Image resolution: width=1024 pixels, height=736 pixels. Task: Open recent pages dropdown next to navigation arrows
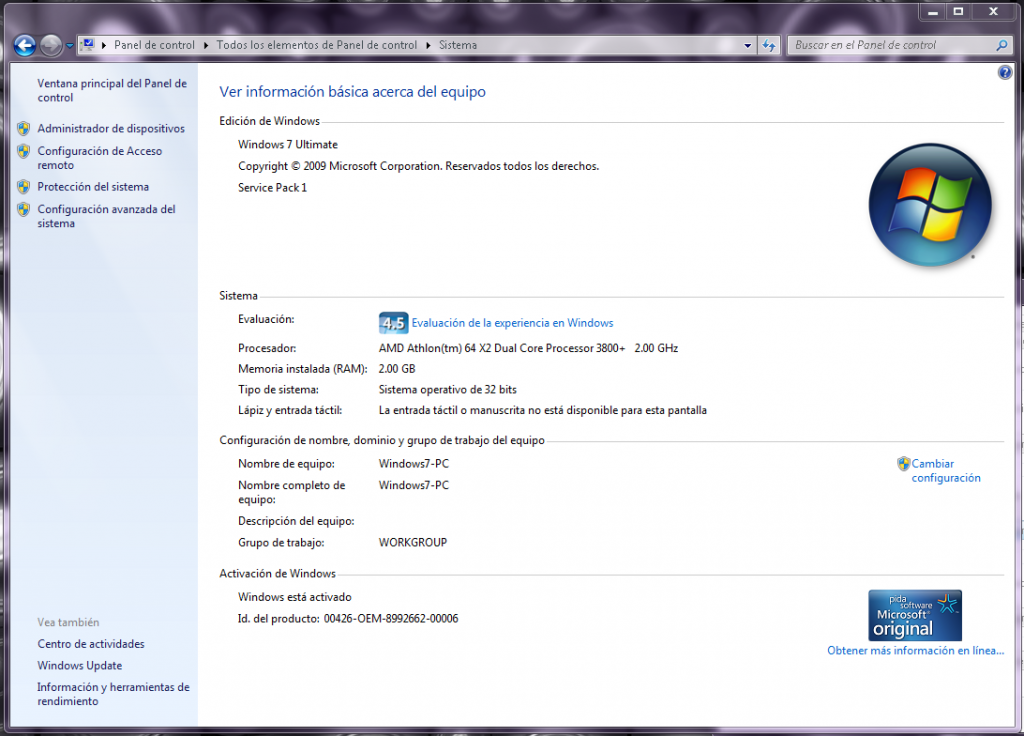[x=69, y=46]
